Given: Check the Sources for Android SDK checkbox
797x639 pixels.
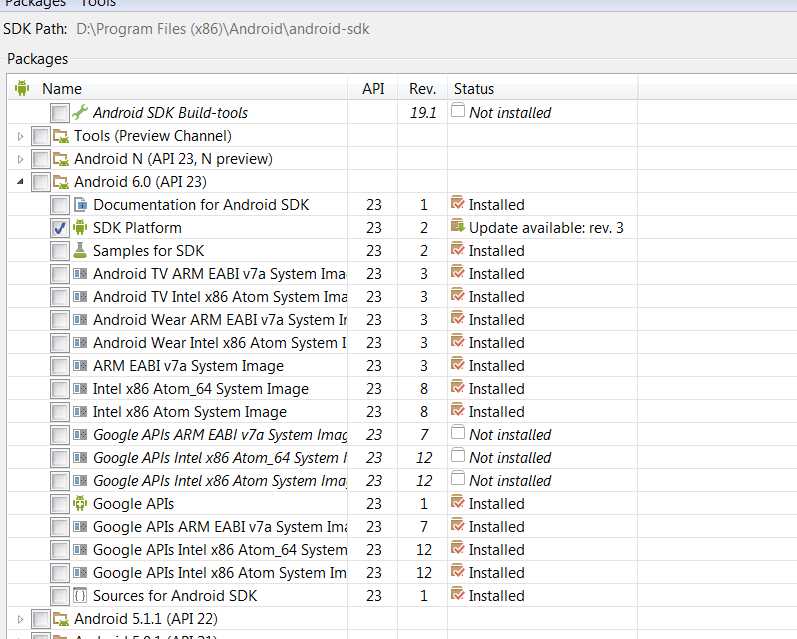Looking at the screenshot, I should (x=59, y=596).
